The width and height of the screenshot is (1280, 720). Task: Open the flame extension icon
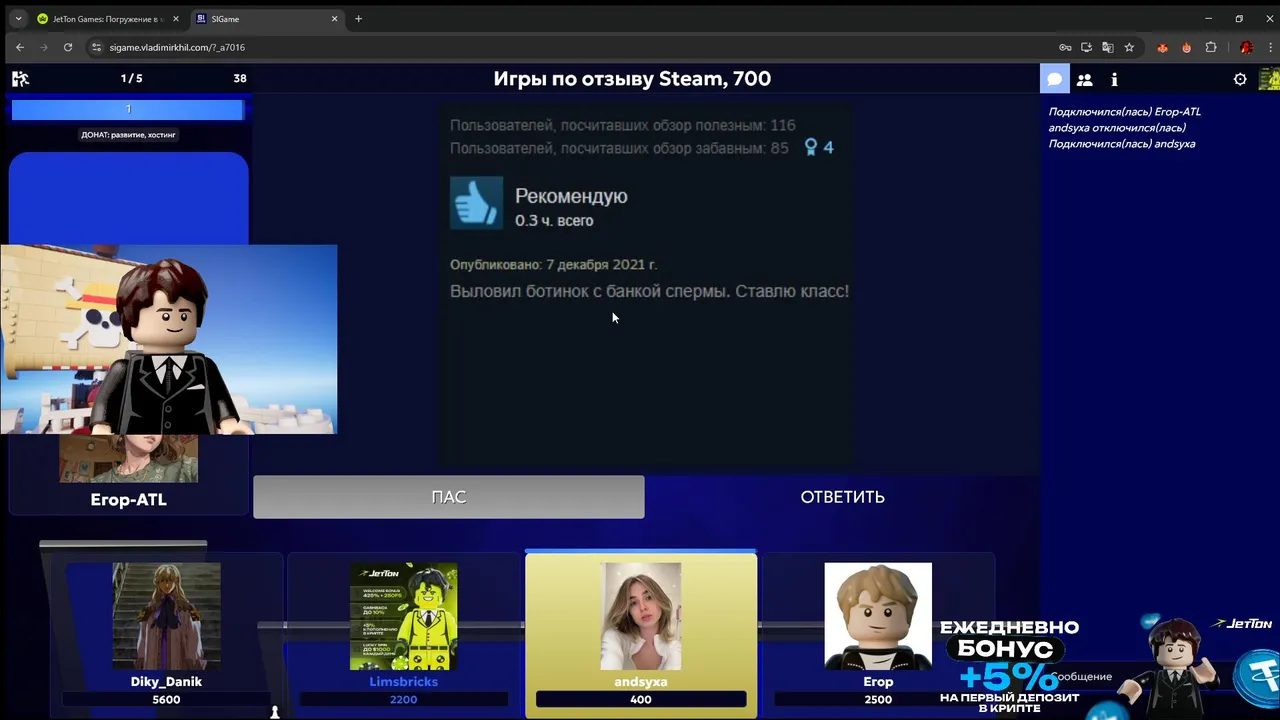[1186, 47]
